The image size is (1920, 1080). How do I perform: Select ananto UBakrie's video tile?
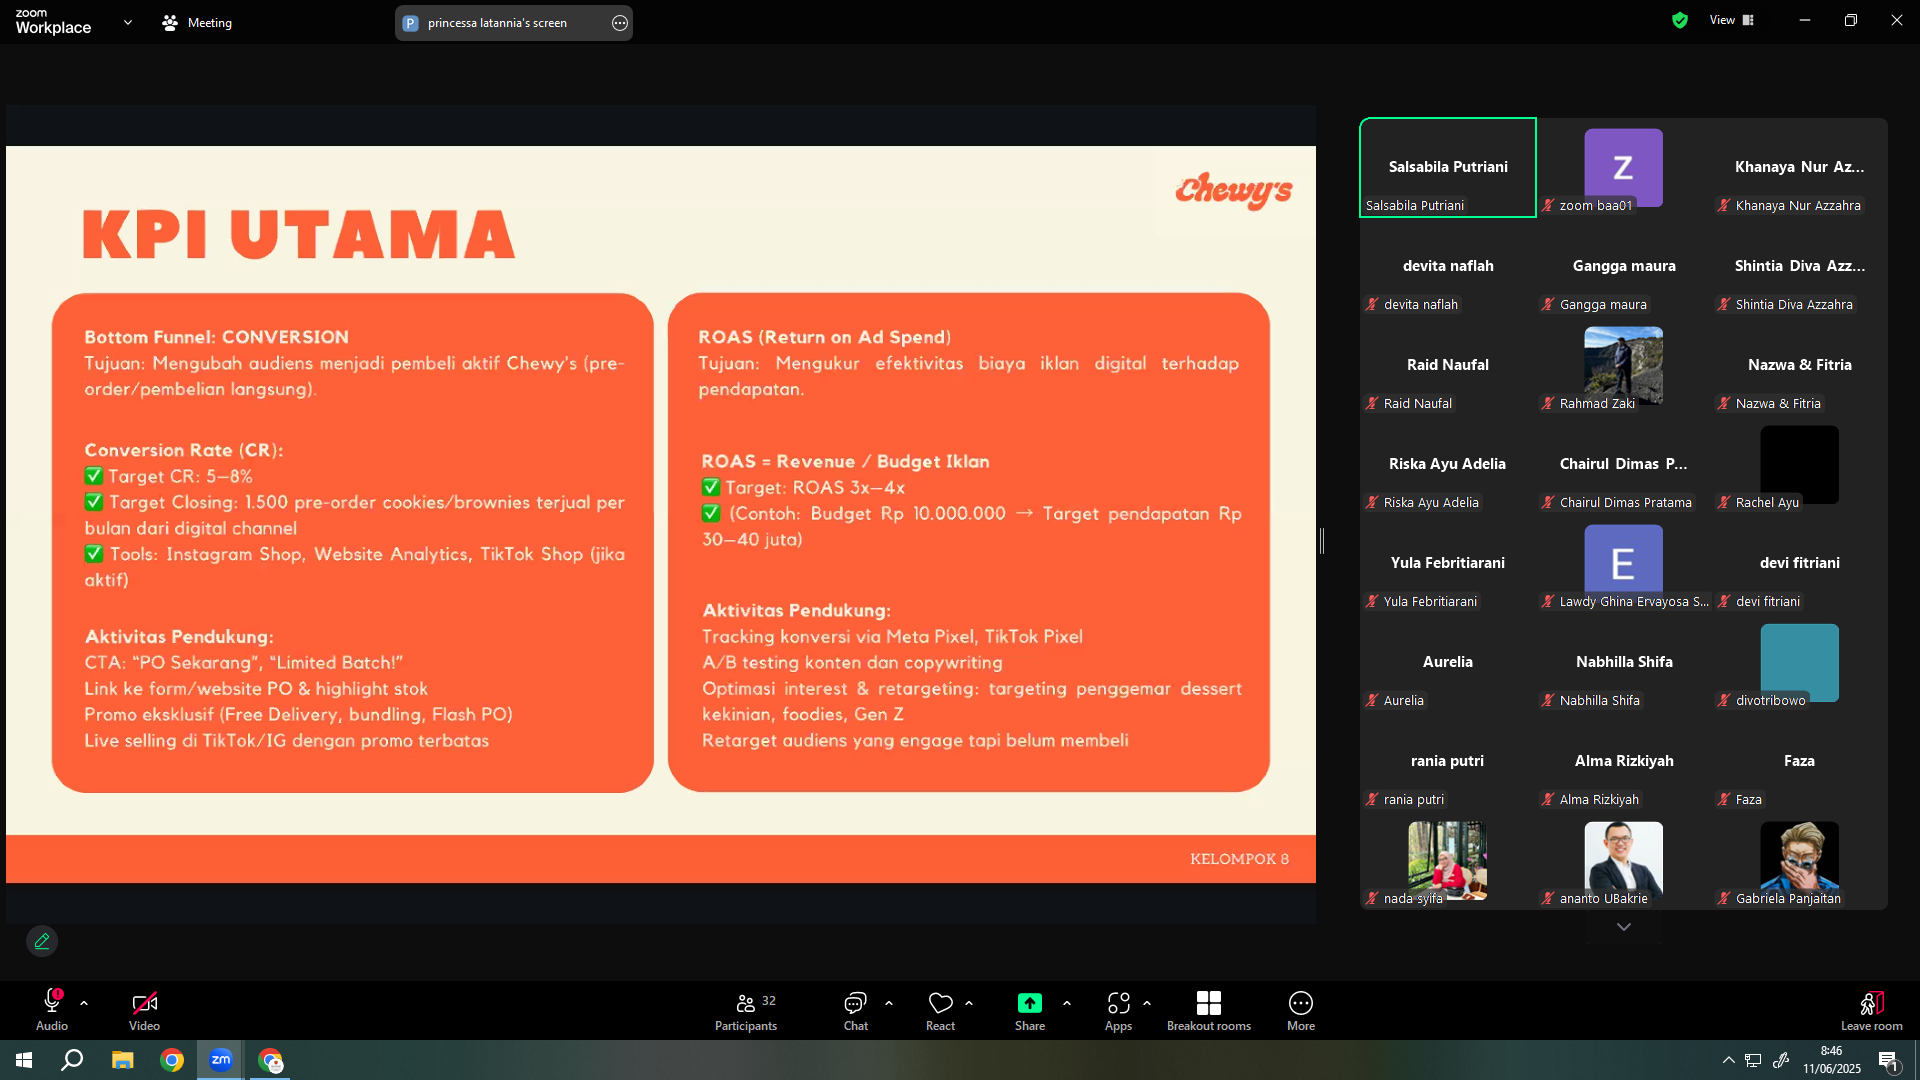click(1624, 860)
